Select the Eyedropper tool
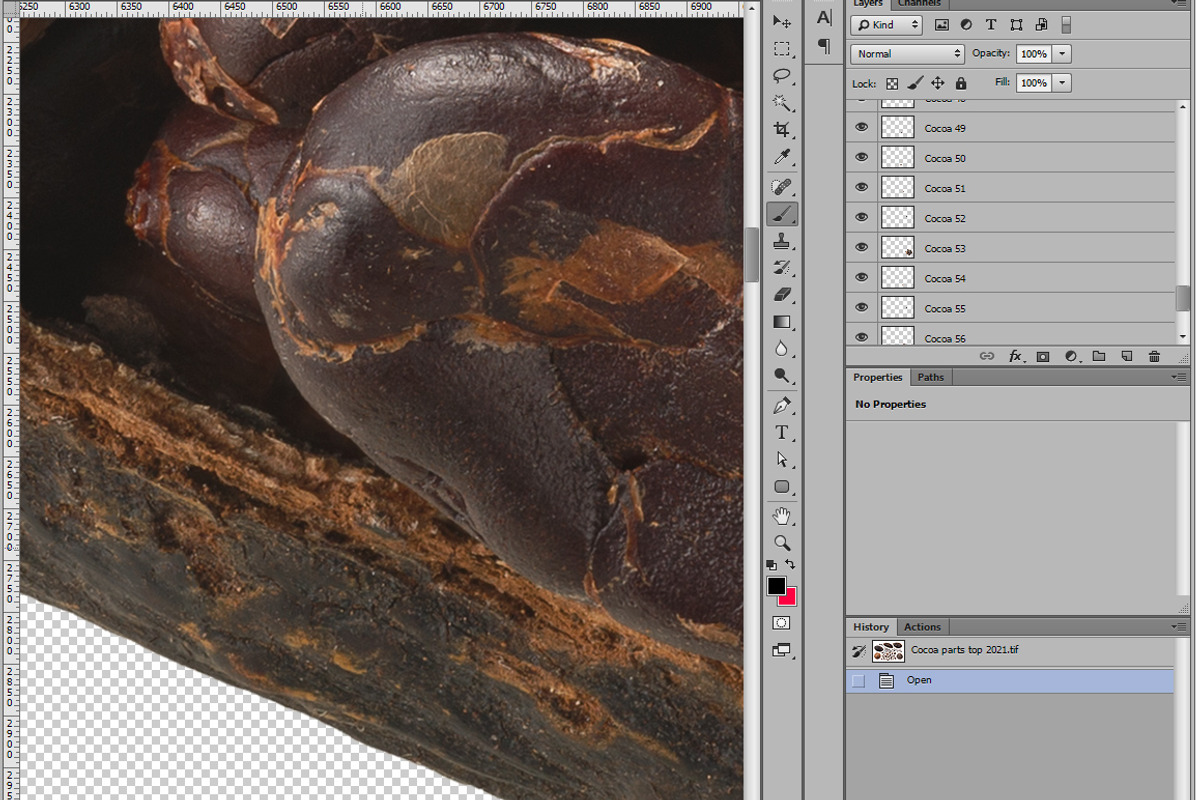1200x800 pixels. coord(782,157)
